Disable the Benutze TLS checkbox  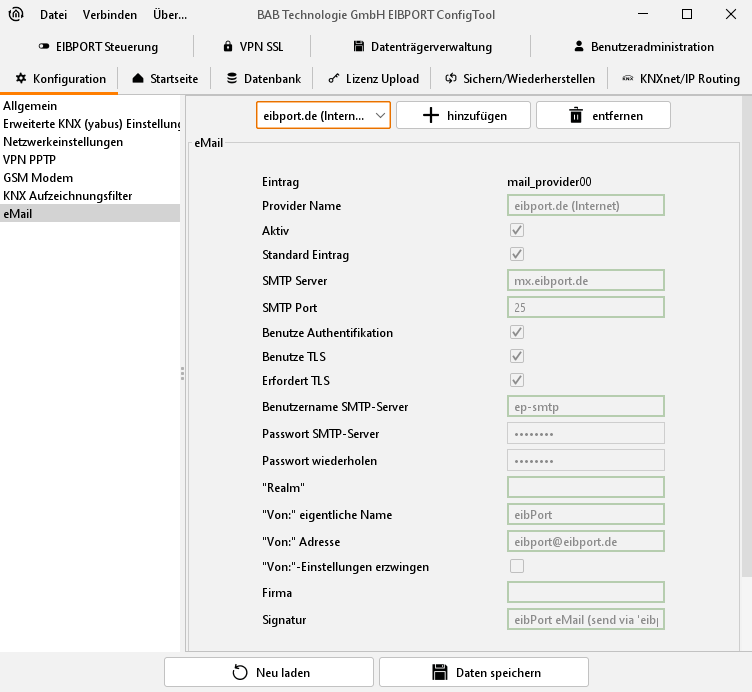coord(517,356)
